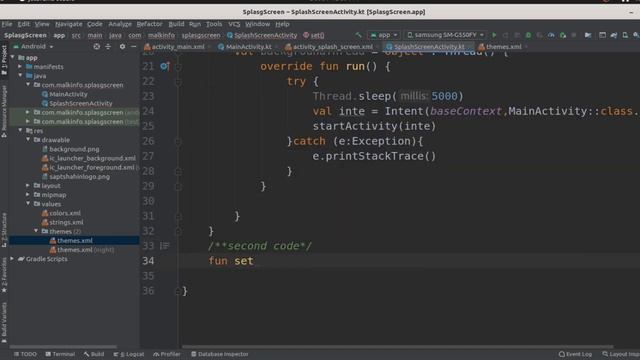Switch to the activity_main.xml editor tab
This screenshot has height=360, width=640.
(x=176, y=47)
